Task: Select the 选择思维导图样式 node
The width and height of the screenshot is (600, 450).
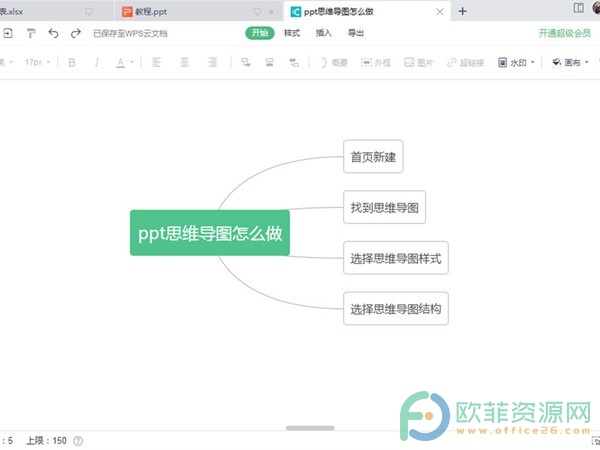Action: click(396, 258)
